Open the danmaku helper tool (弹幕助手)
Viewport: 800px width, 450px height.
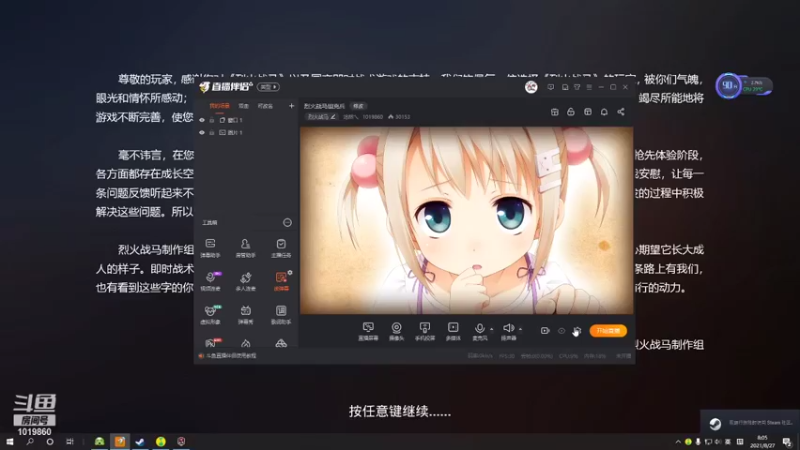pyautogui.click(x=210, y=247)
